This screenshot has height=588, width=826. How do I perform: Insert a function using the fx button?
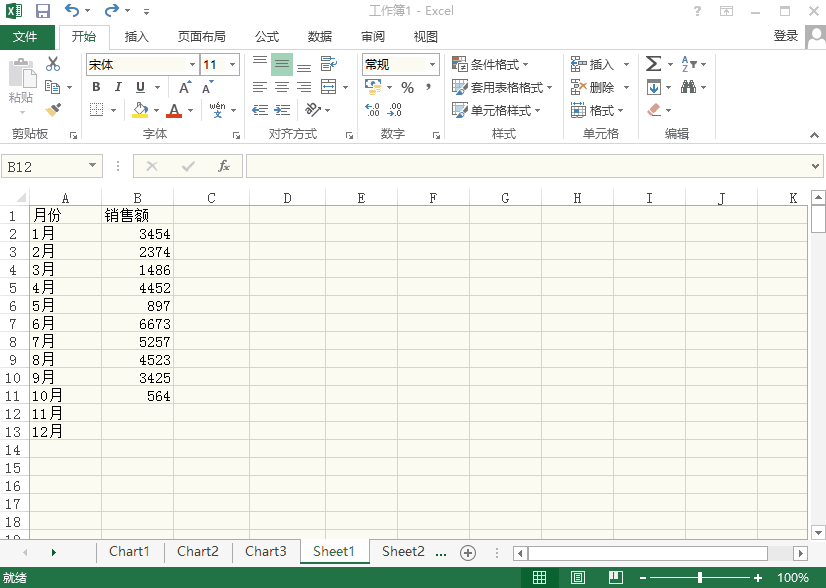tap(224, 166)
